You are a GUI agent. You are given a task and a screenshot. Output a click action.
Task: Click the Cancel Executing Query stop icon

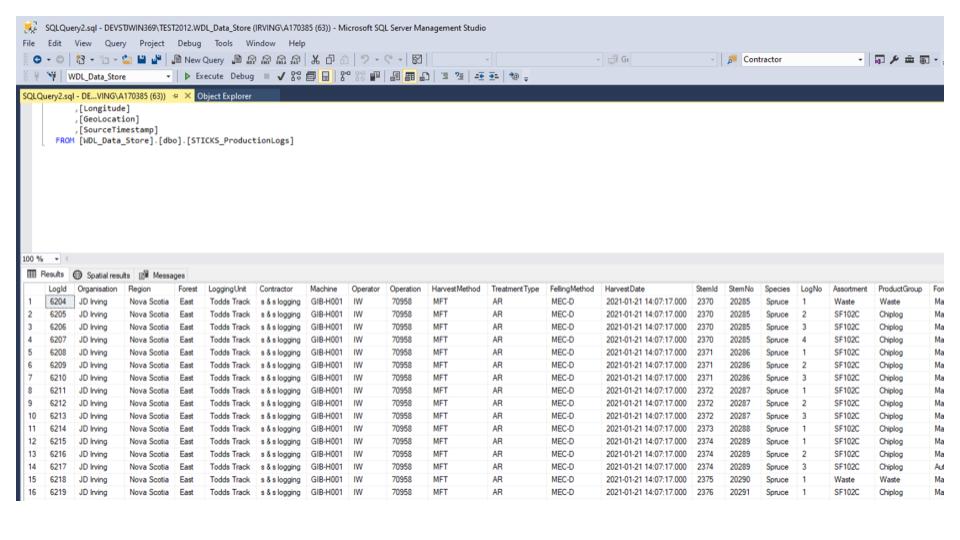266,77
